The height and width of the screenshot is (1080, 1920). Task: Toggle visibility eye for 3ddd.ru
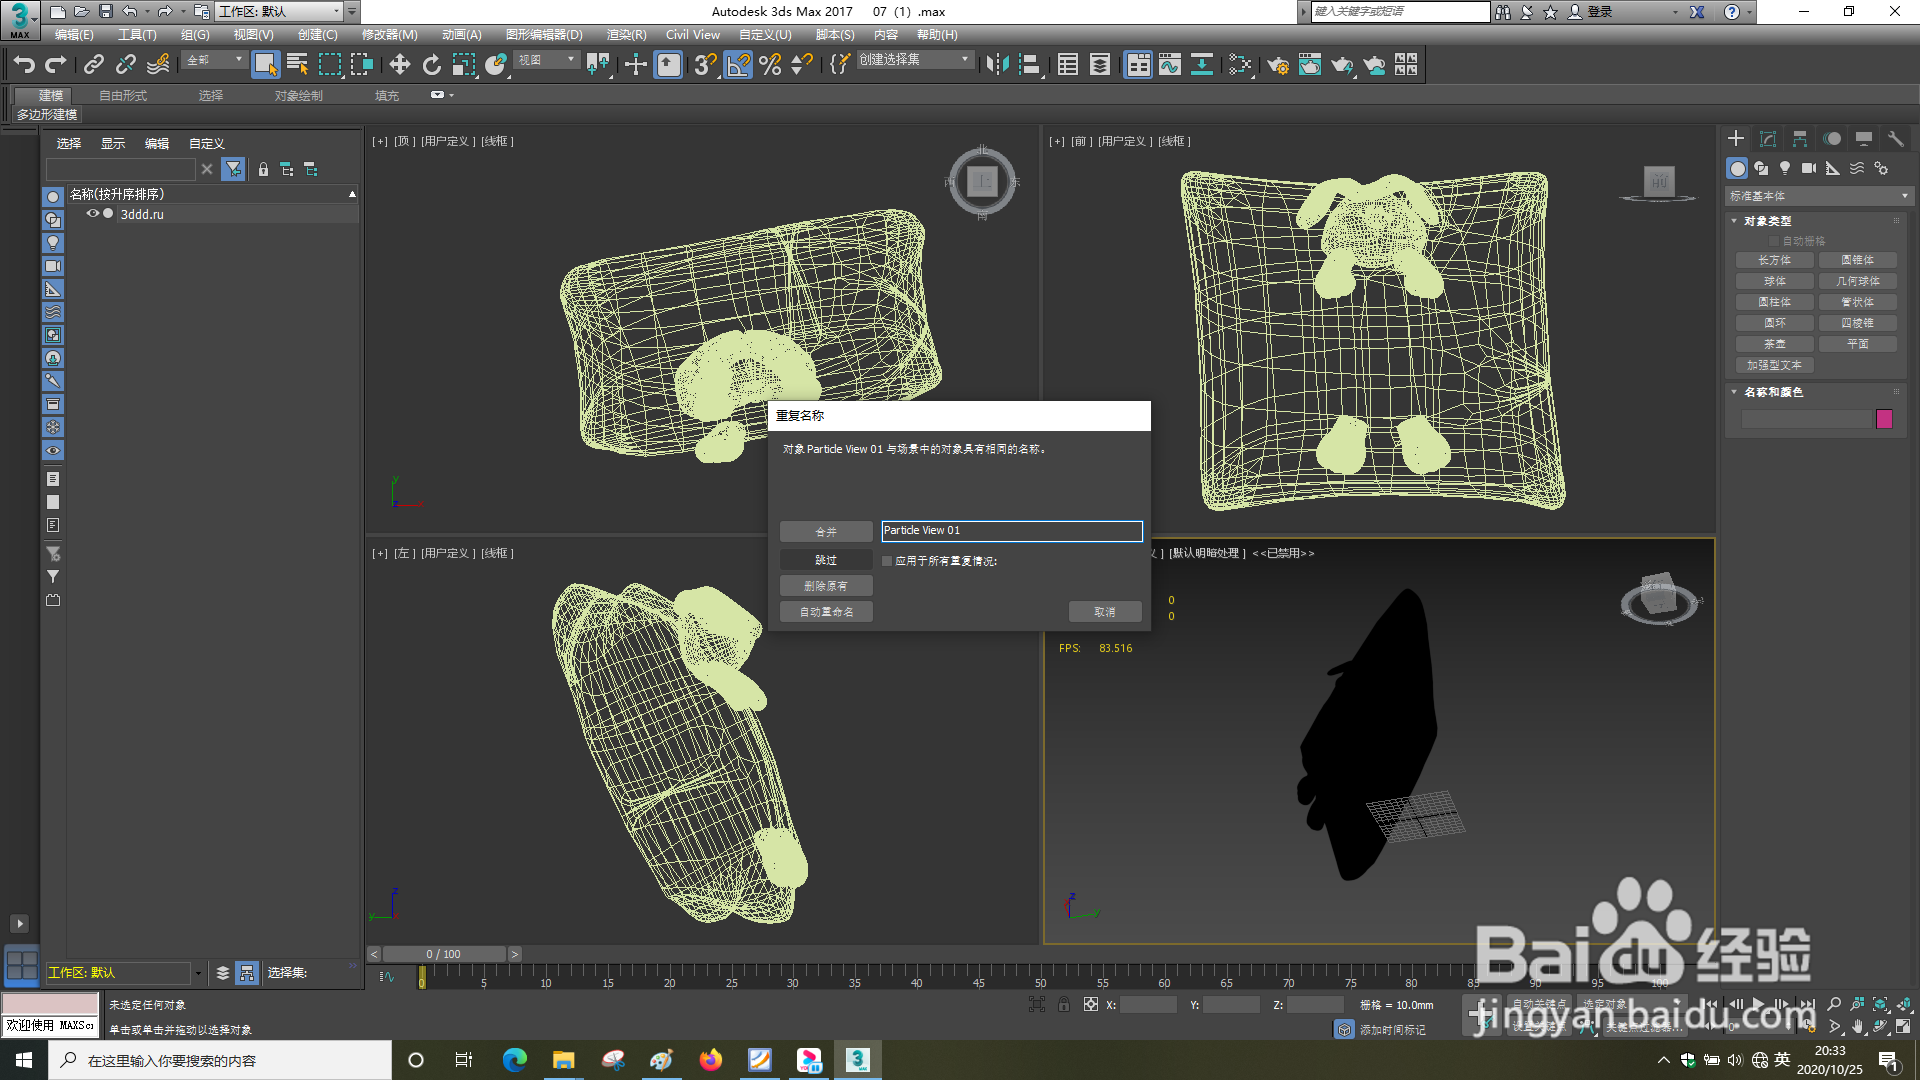pos(92,214)
